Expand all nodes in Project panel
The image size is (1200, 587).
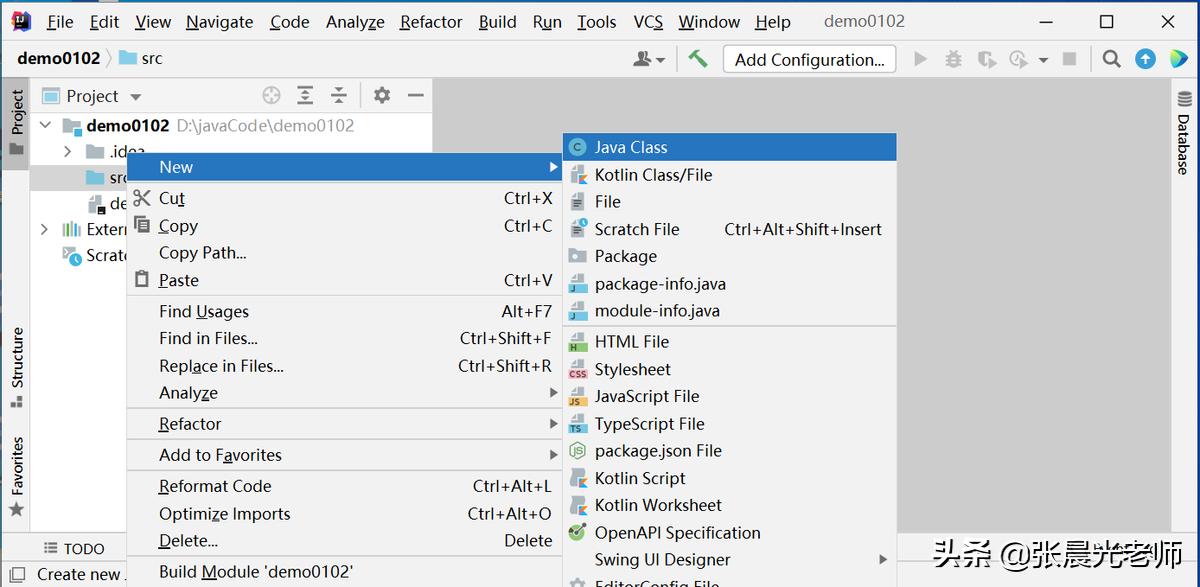(306, 94)
